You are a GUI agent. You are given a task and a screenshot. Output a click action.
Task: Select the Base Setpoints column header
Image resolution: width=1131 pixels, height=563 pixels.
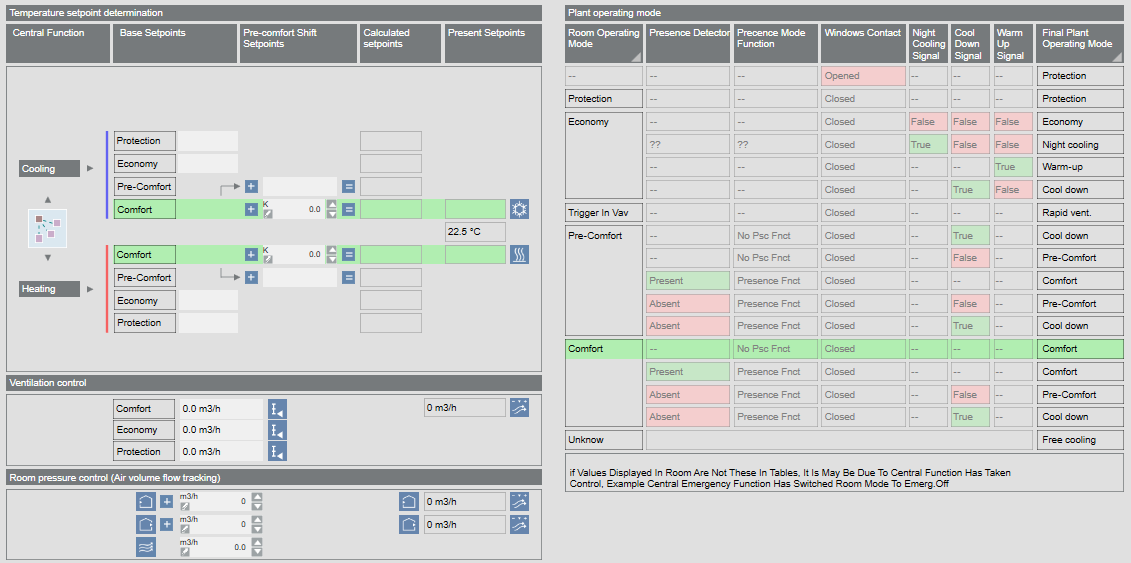click(173, 44)
